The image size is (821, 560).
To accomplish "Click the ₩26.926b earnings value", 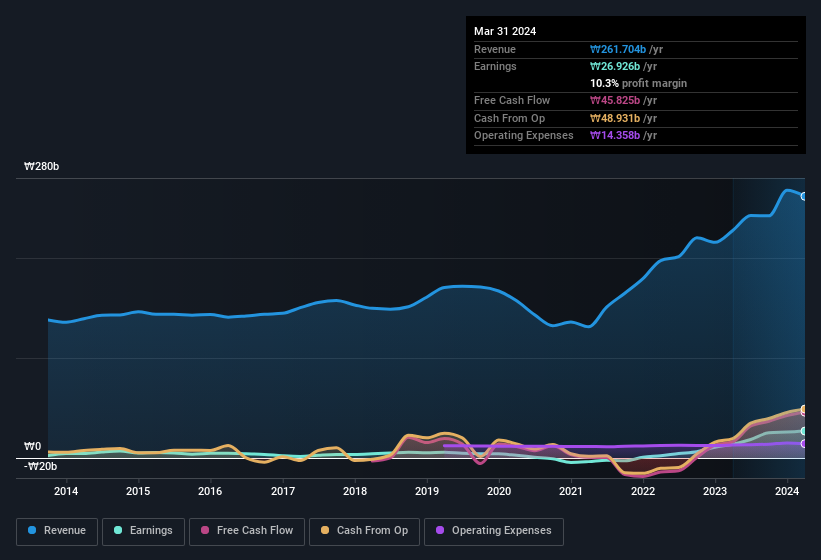I will coord(615,66).
